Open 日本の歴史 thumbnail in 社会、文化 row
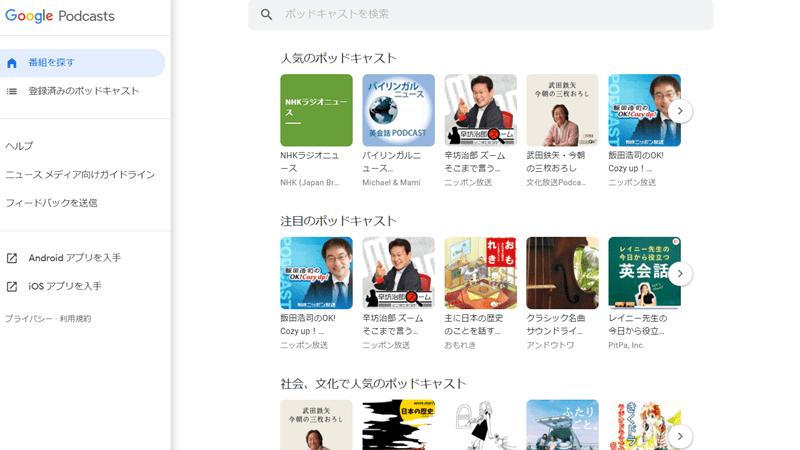800x450 pixels. tap(398, 425)
